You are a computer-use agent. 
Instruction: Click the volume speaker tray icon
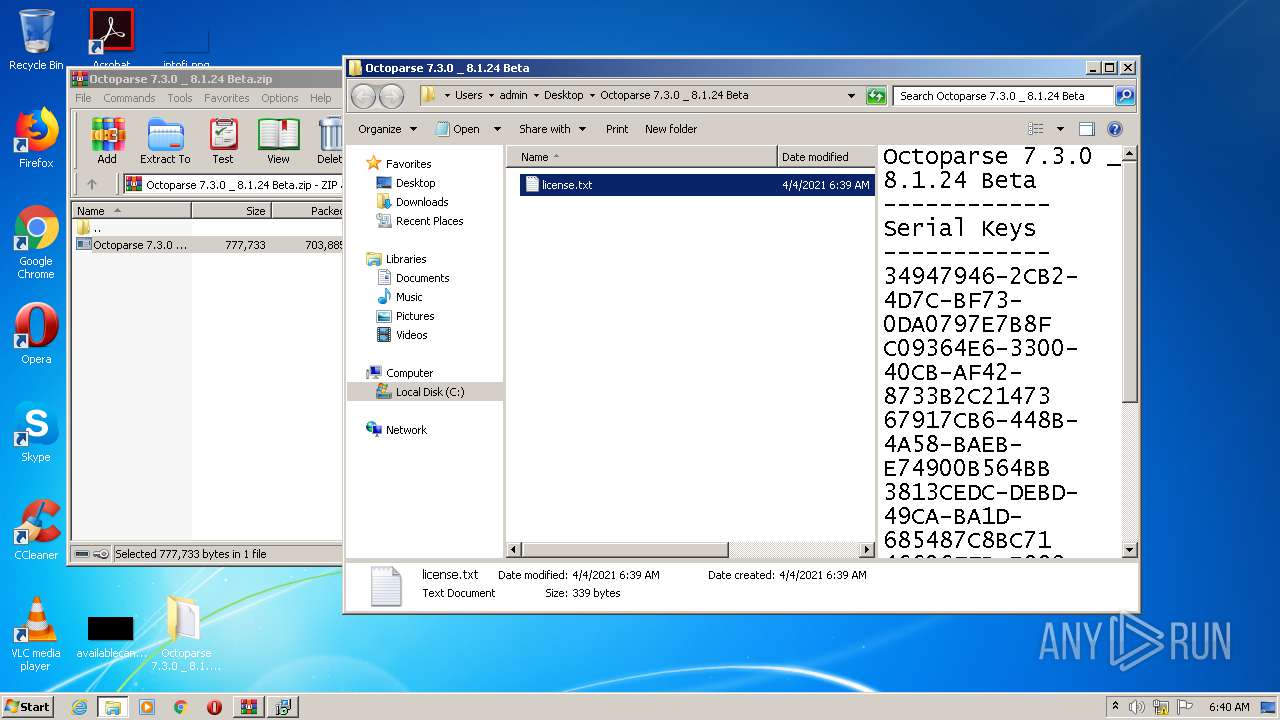(1137, 707)
